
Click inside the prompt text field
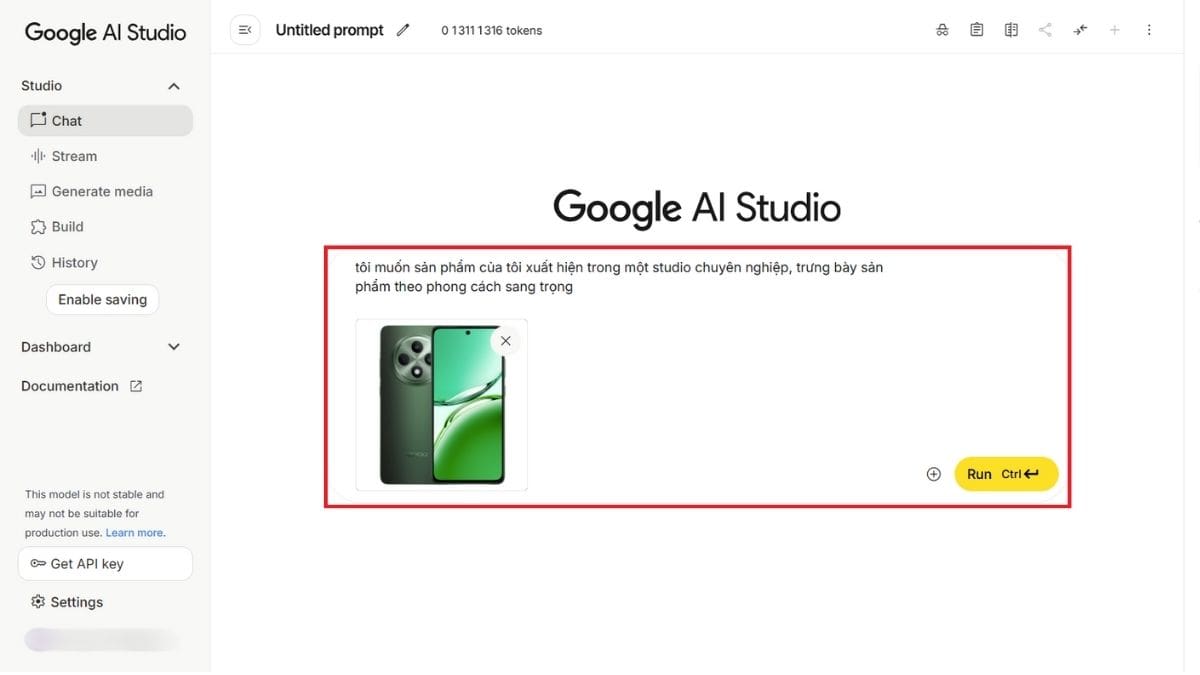tap(619, 277)
